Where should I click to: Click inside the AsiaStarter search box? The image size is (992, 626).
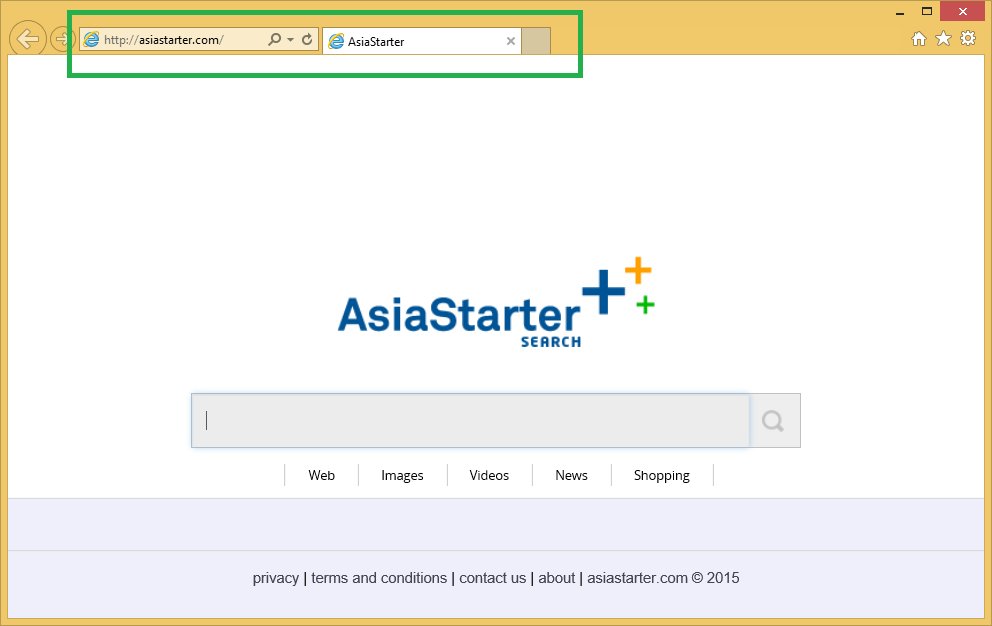click(471, 420)
